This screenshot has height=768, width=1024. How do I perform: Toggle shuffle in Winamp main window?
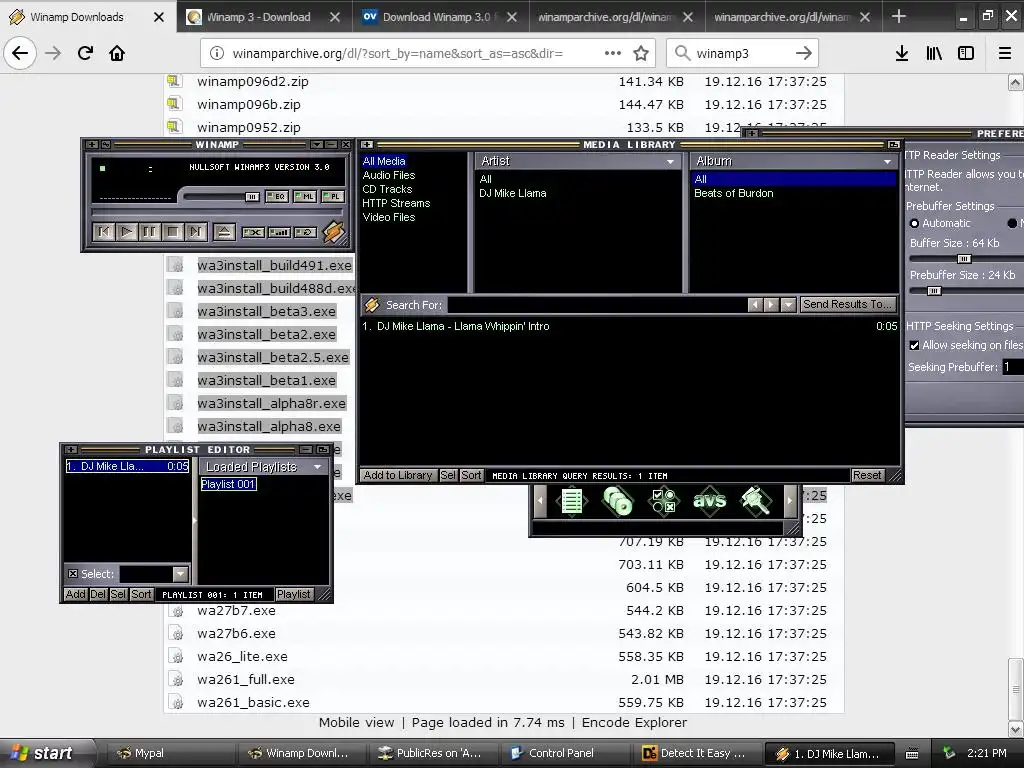pos(253,232)
